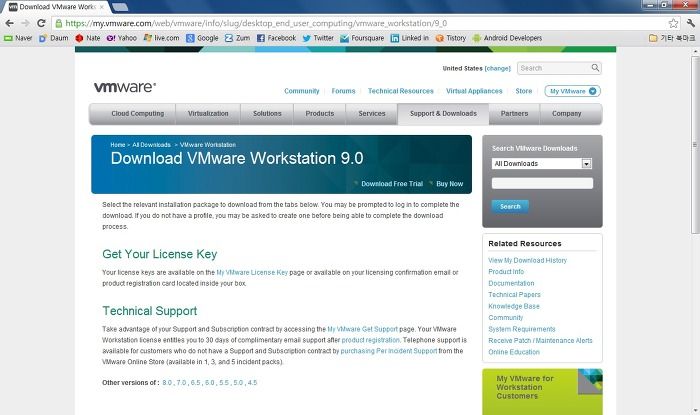Open the Zum bookmark
Image resolution: width=700 pixels, height=415 pixels.
click(238, 38)
